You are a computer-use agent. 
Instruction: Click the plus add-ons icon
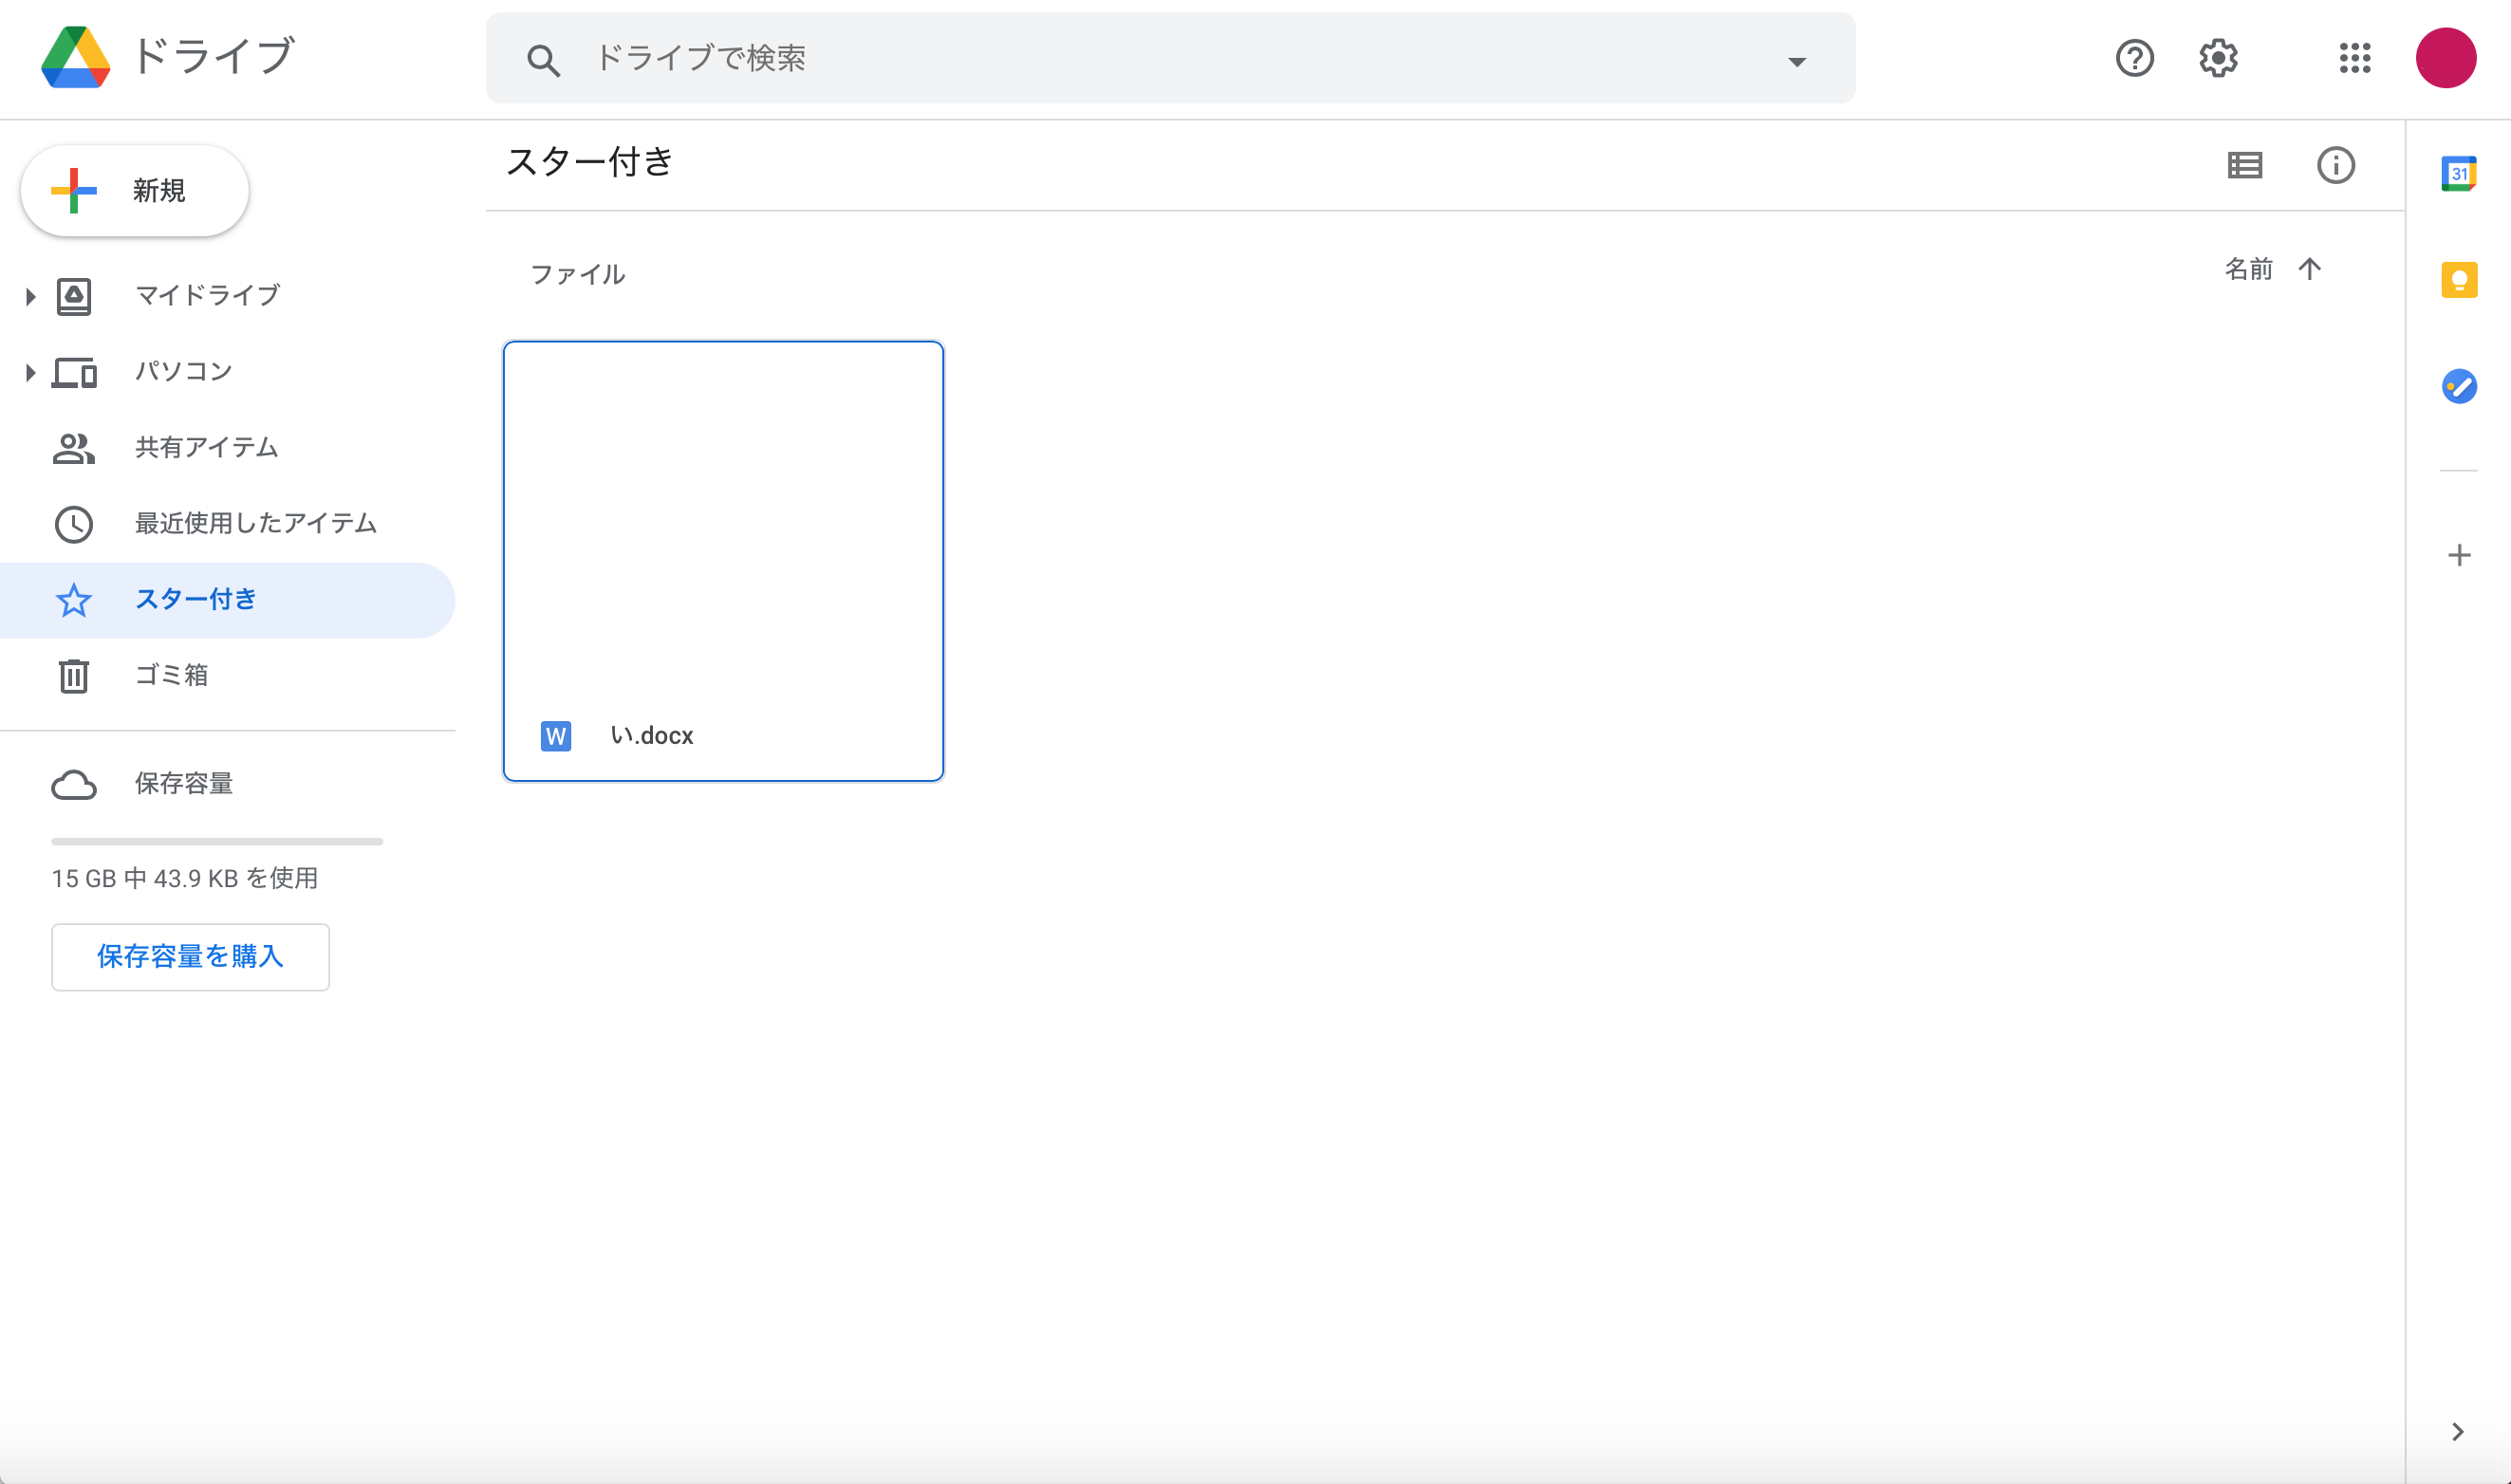(x=2459, y=555)
